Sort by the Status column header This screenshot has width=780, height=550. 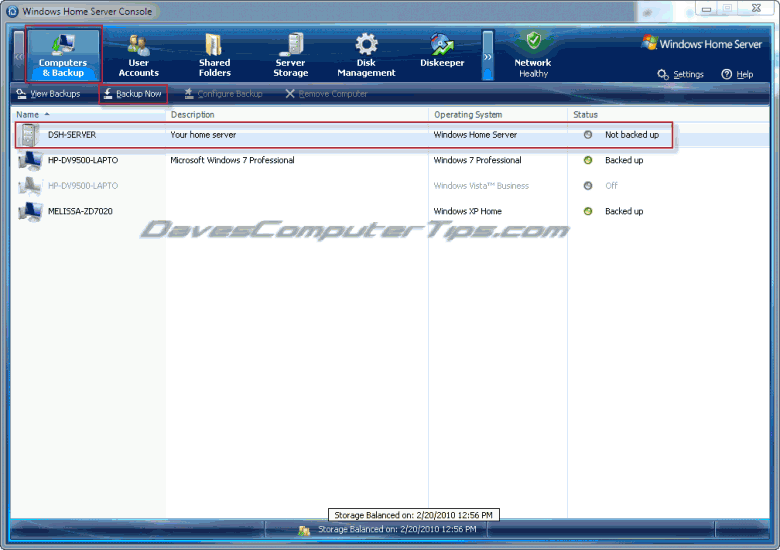[668, 114]
